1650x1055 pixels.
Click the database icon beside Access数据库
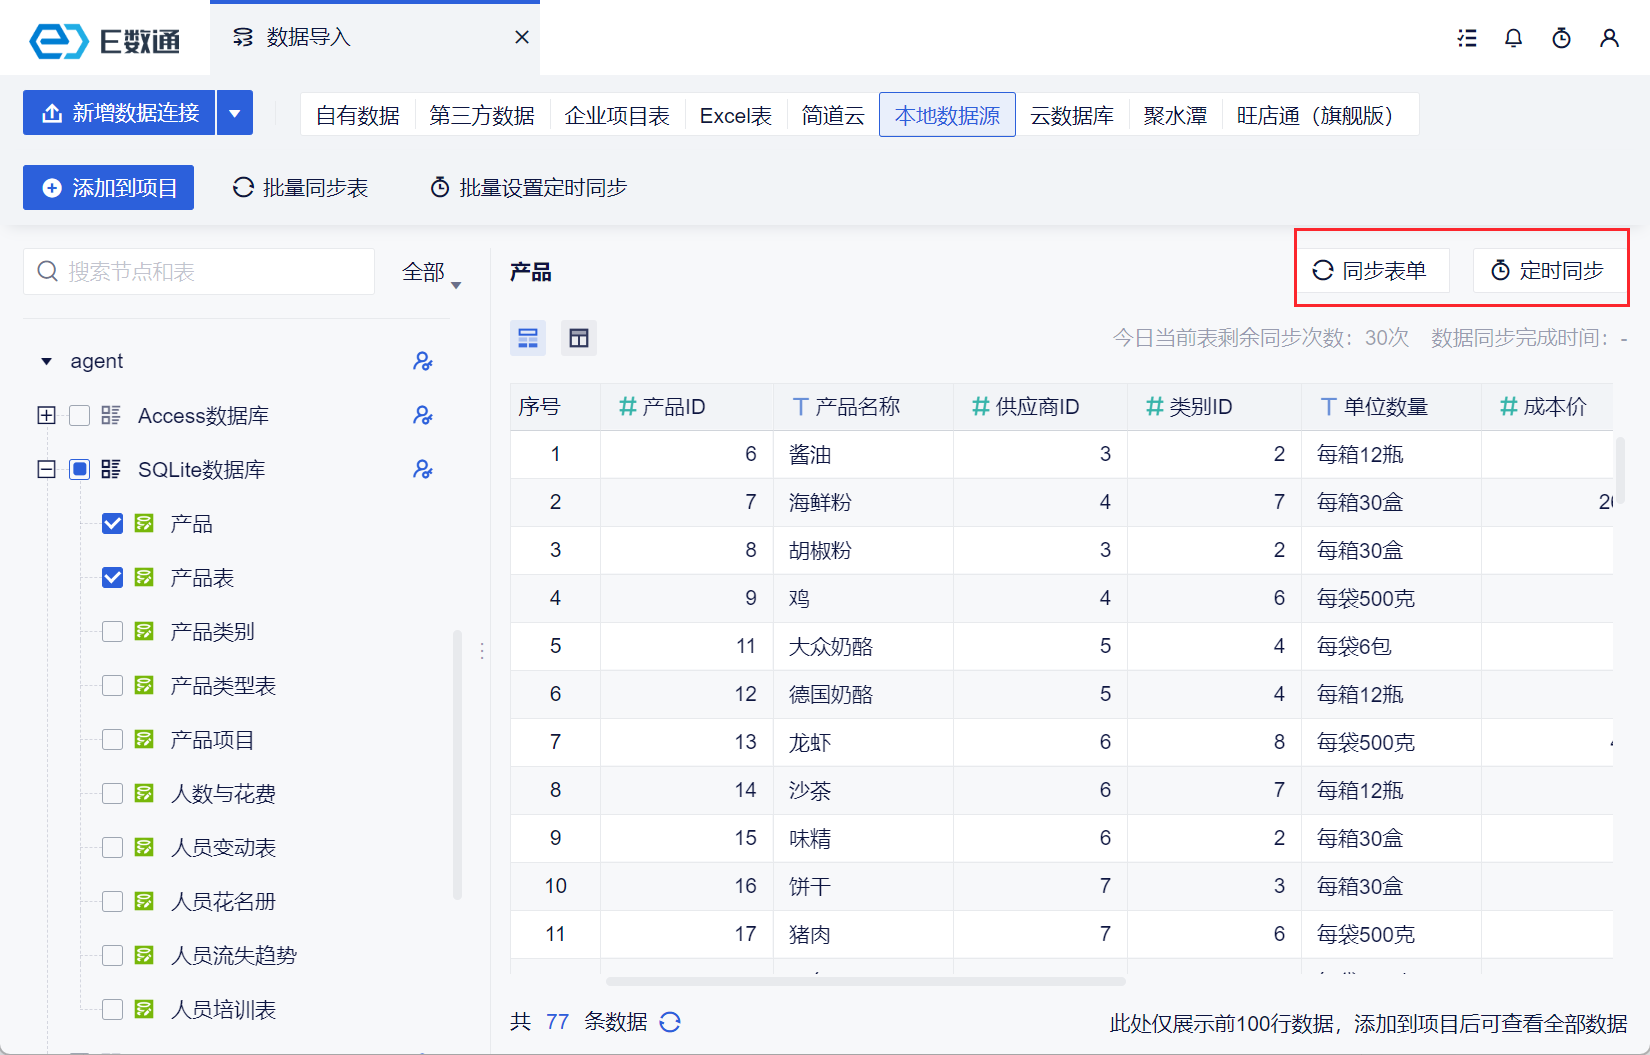click(x=111, y=415)
